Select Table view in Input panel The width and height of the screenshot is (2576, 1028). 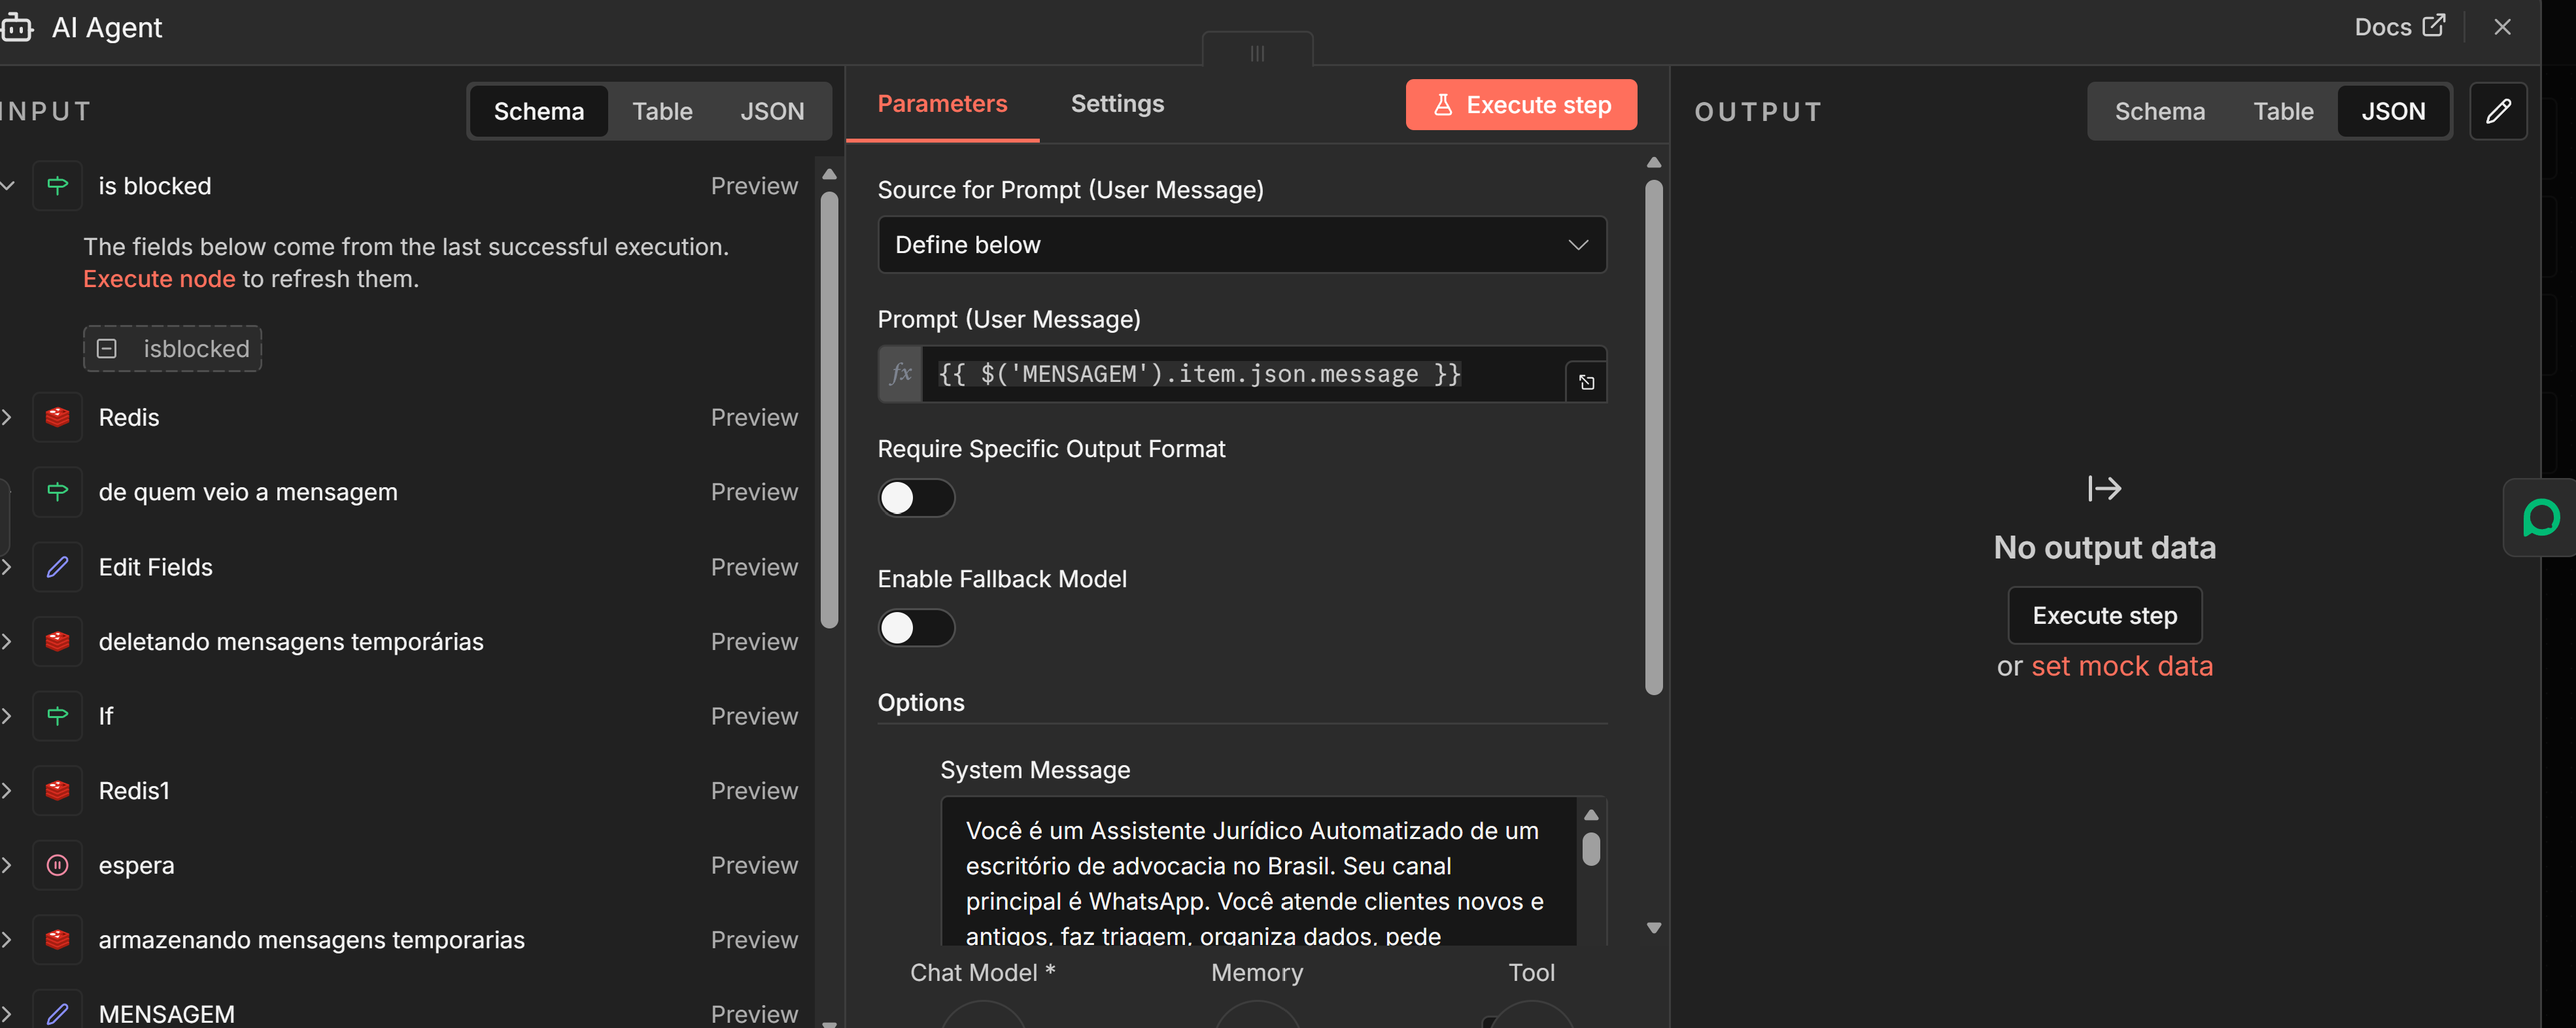[661, 111]
